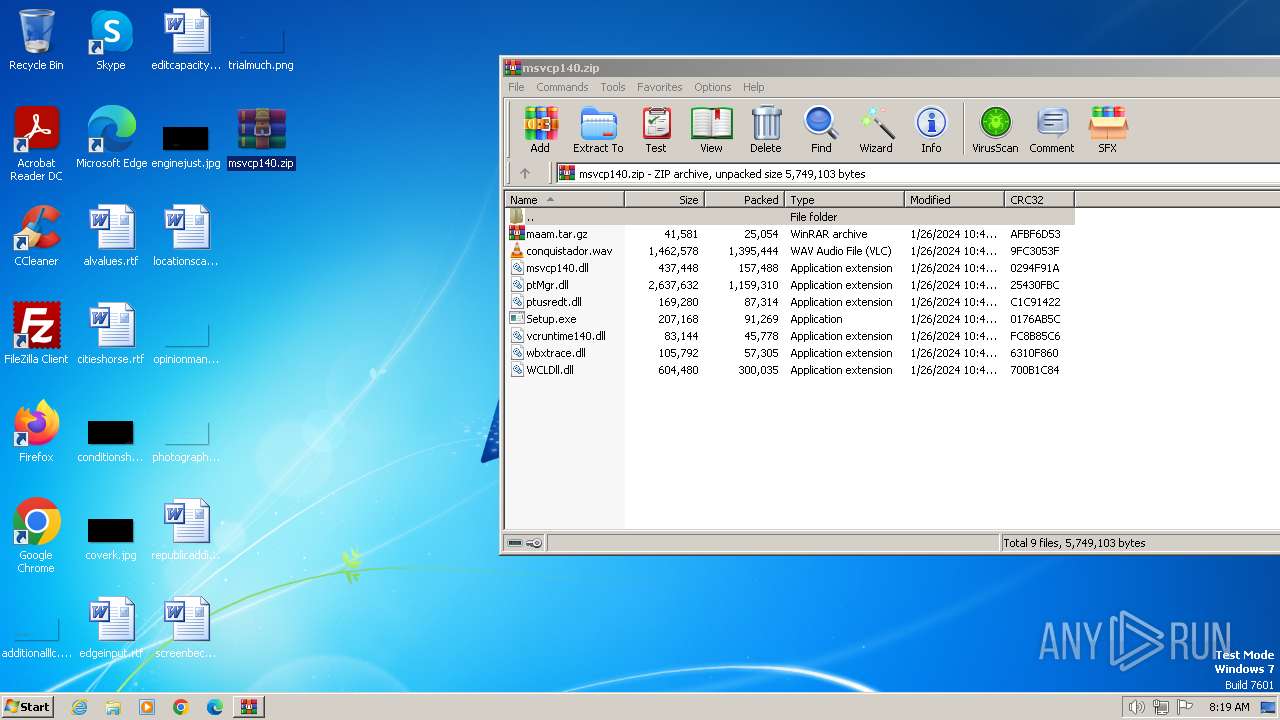This screenshot has width=1280, height=720.
Task: Click the Add toolbar icon in WinRAR
Action: [x=540, y=130]
